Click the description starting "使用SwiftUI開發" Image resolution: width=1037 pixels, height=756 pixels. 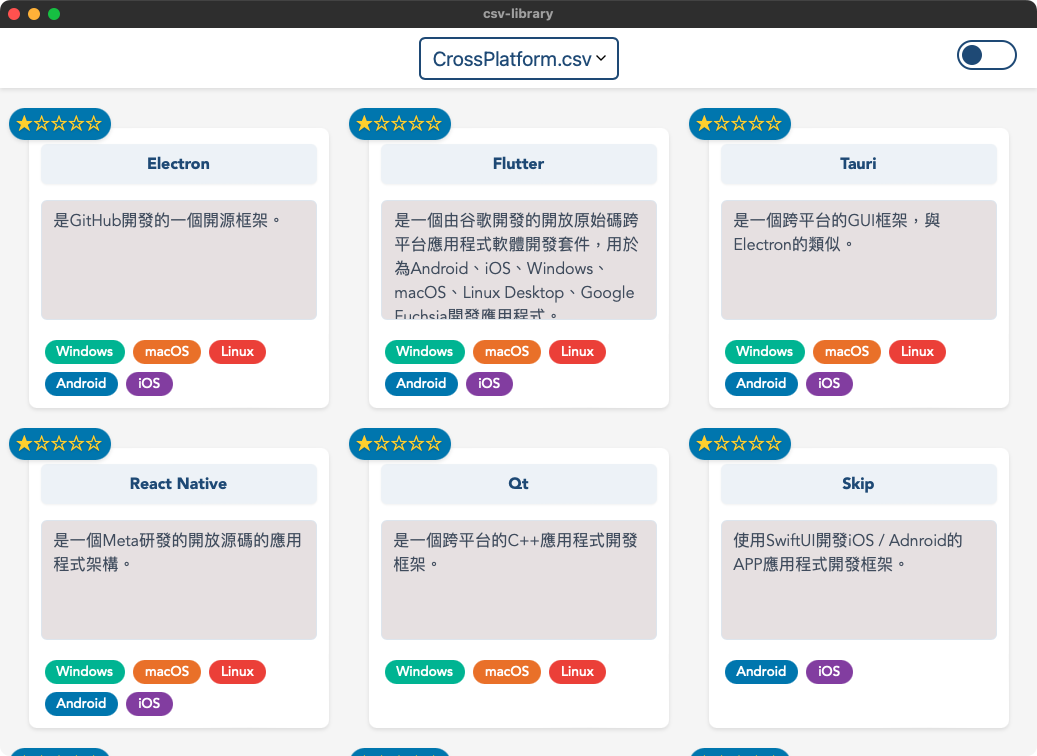tap(858, 580)
